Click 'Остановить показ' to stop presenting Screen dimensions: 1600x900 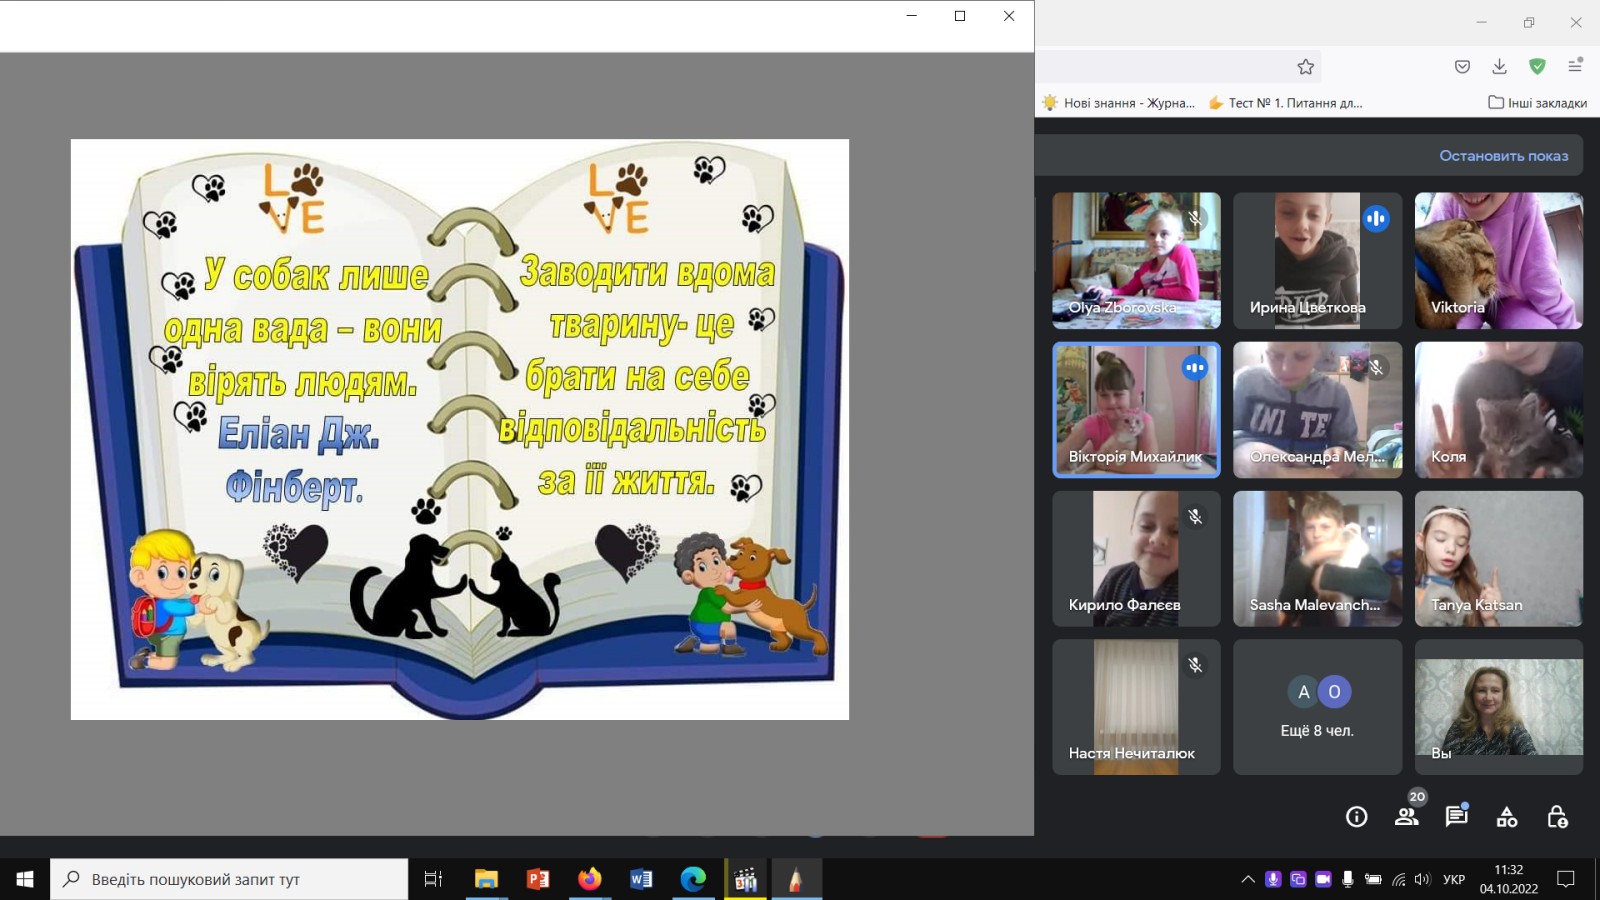point(1503,156)
